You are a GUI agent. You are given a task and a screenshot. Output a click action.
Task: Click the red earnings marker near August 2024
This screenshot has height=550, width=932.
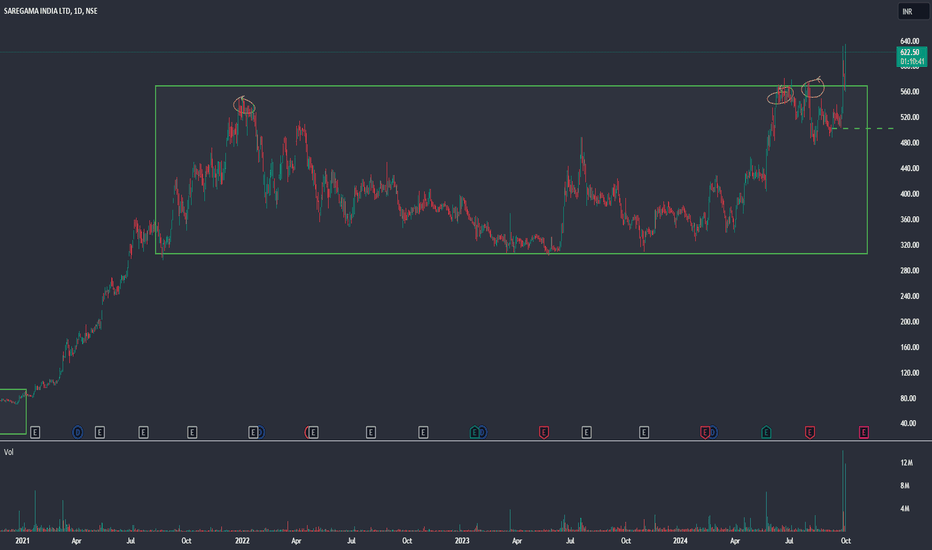click(x=810, y=432)
